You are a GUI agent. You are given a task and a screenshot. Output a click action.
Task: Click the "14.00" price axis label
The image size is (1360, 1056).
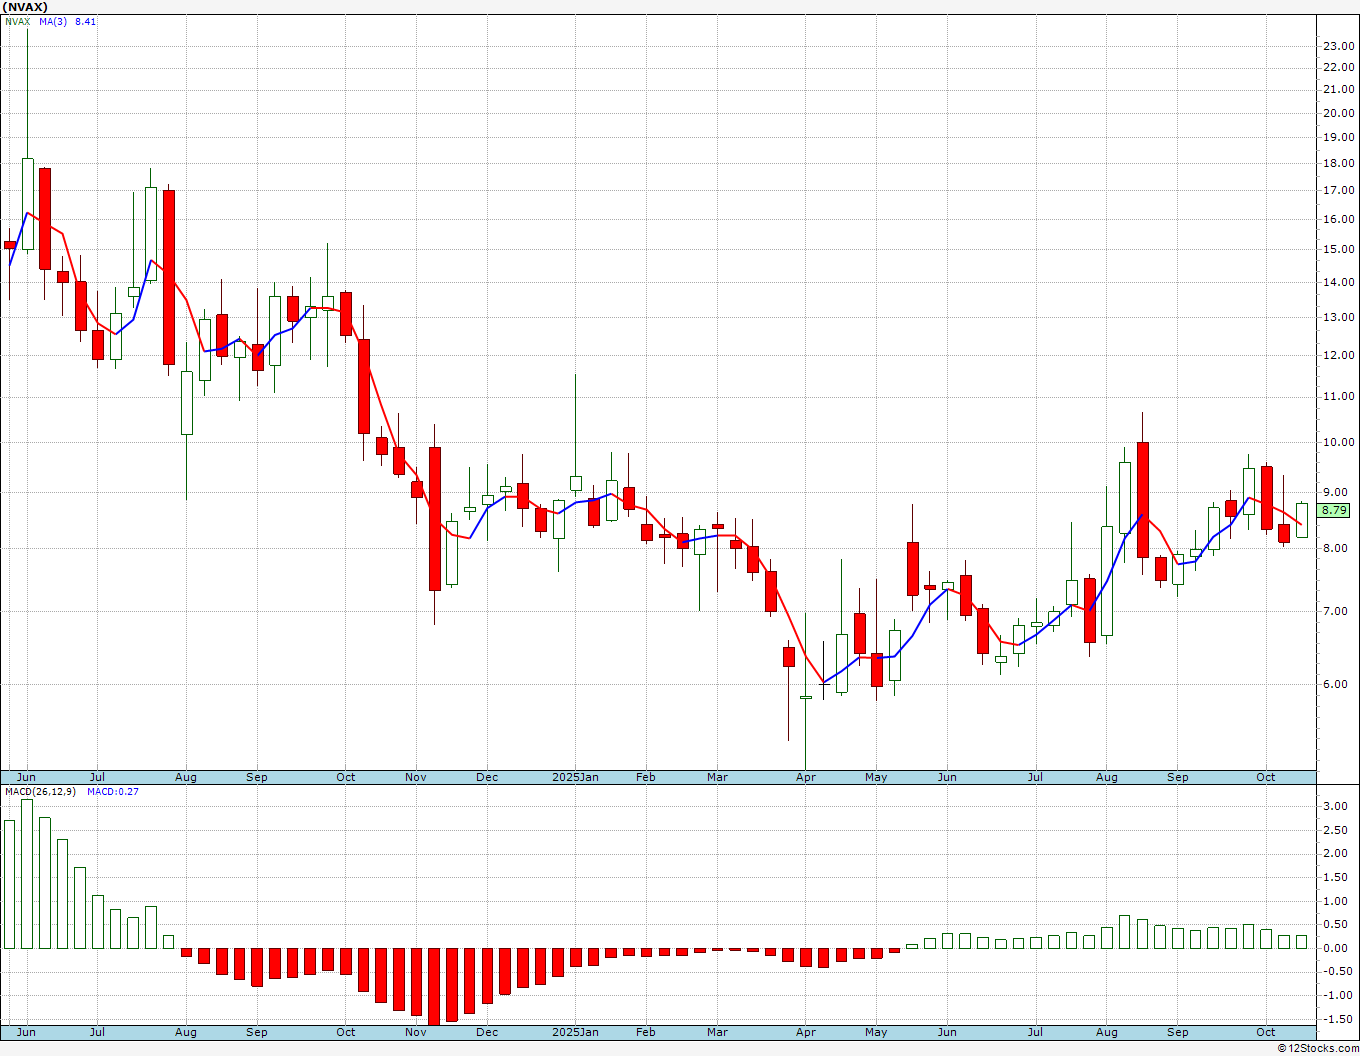point(1338,282)
